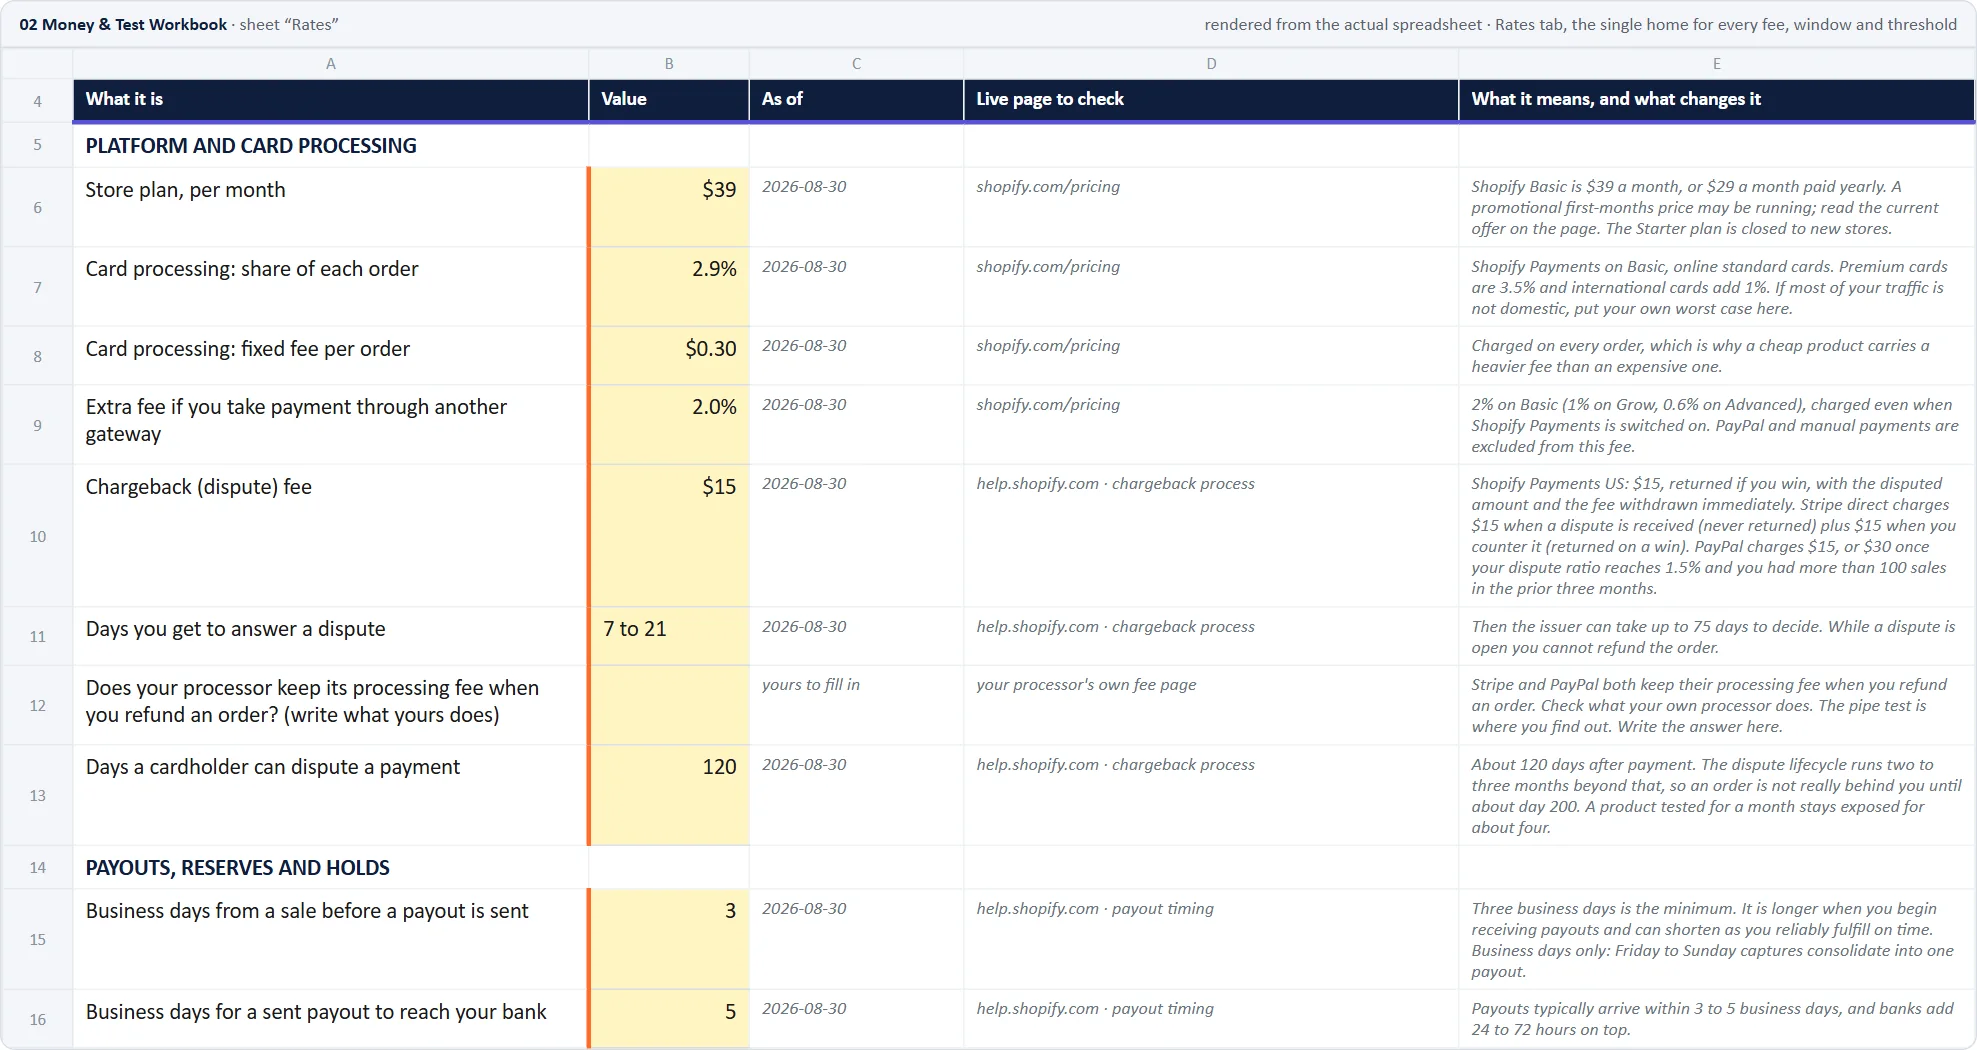Select column B header
The image size is (1977, 1050).
(669, 63)
